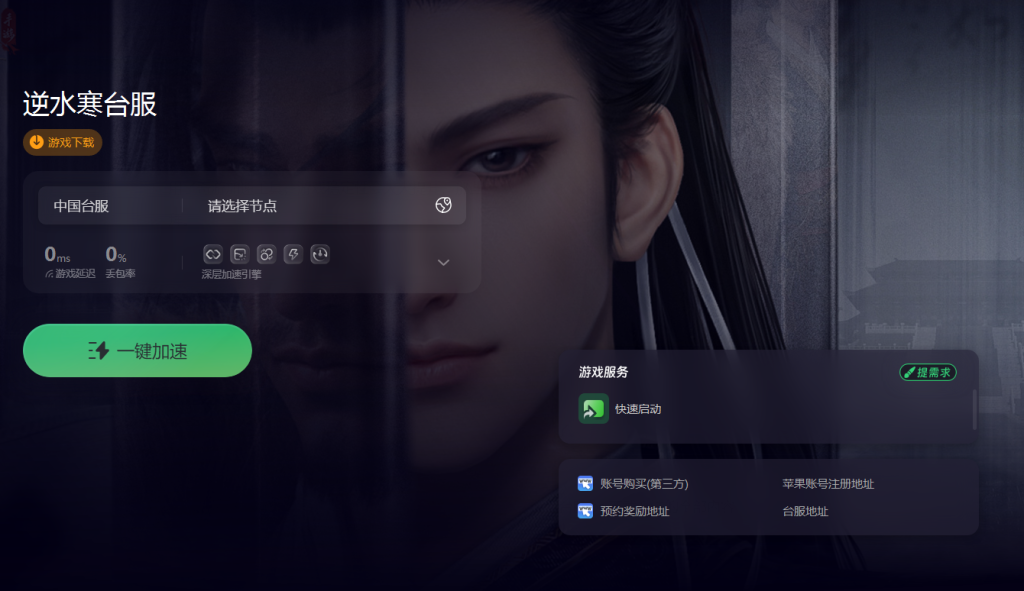Click the lightning bolt engine icon
The width and height of the screenshot is (1024, 591).
(293, 254)
